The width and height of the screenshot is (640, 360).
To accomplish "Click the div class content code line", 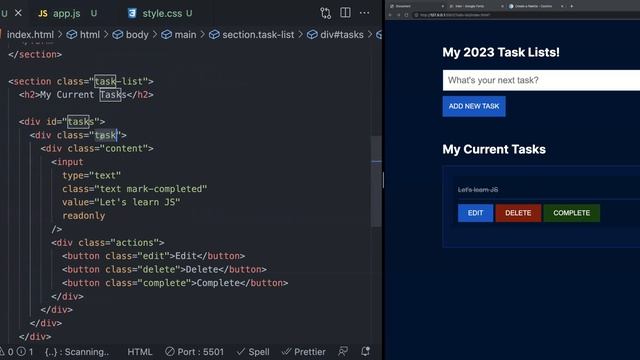I will [97, 149].
